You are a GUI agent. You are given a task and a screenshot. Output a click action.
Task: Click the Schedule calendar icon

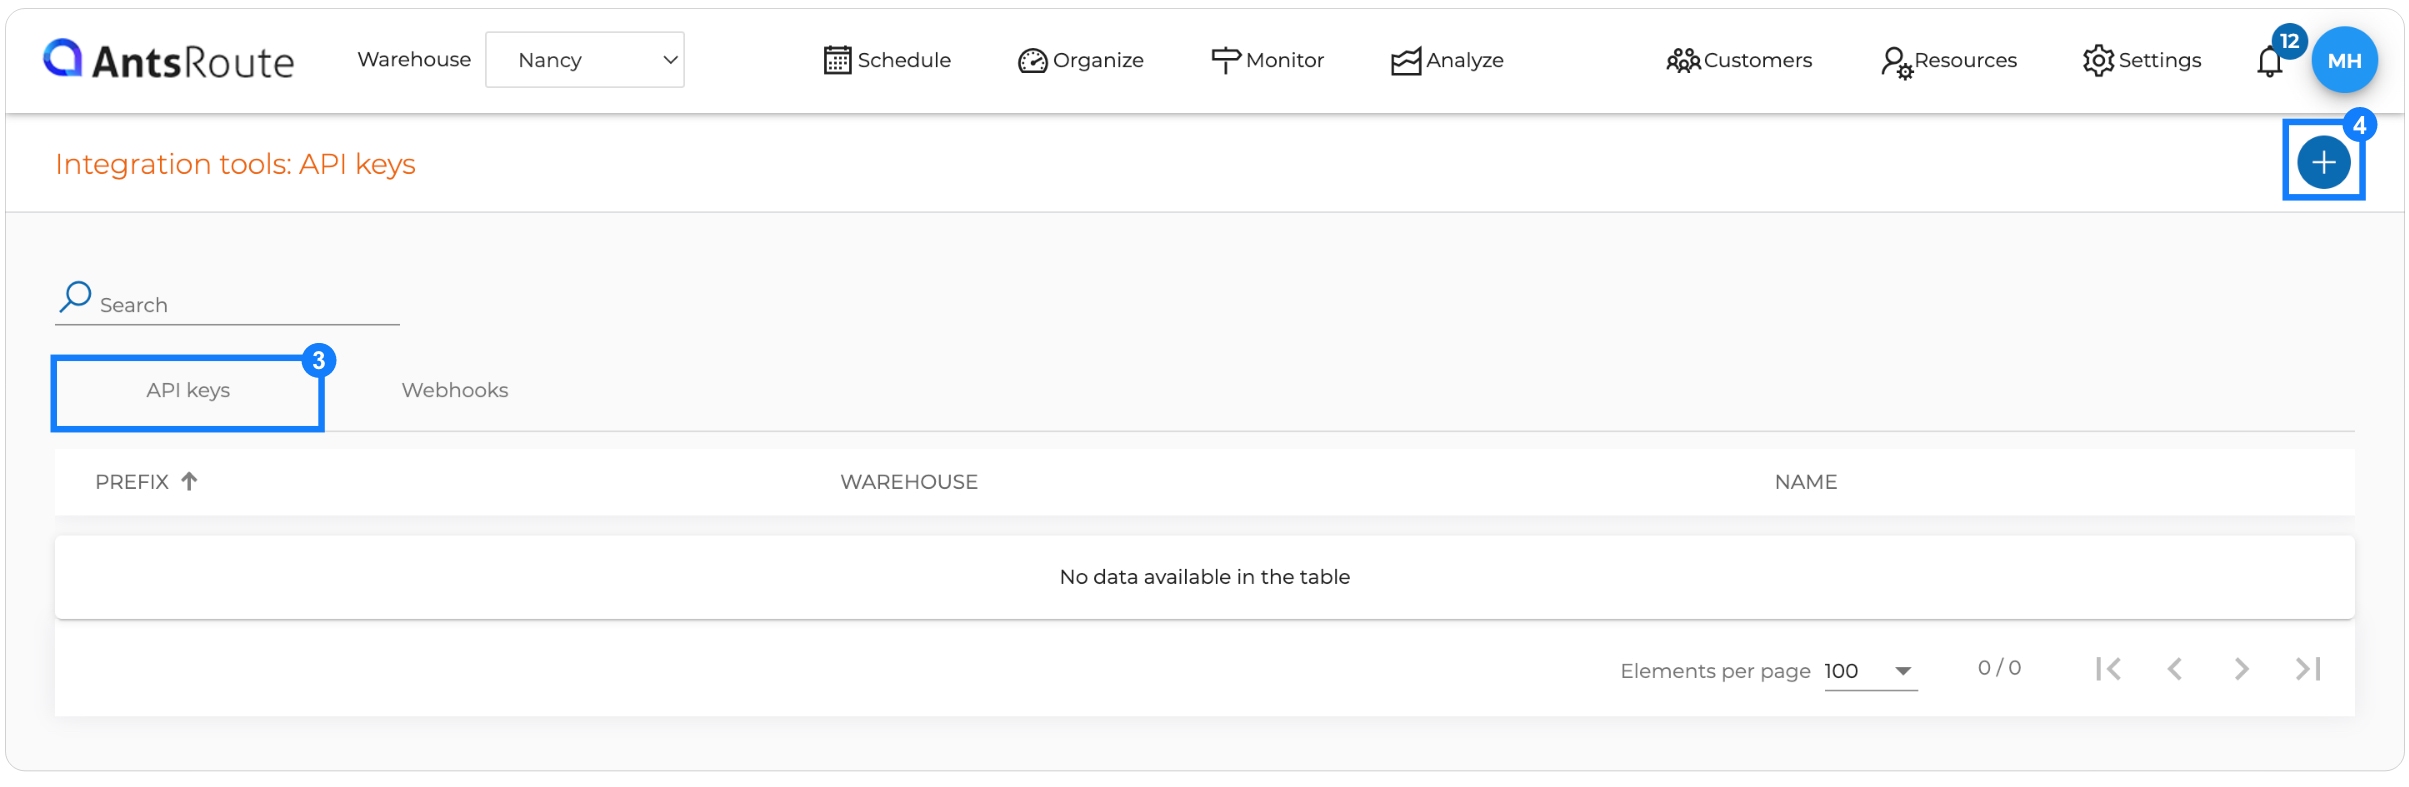[x=837, y=60]
